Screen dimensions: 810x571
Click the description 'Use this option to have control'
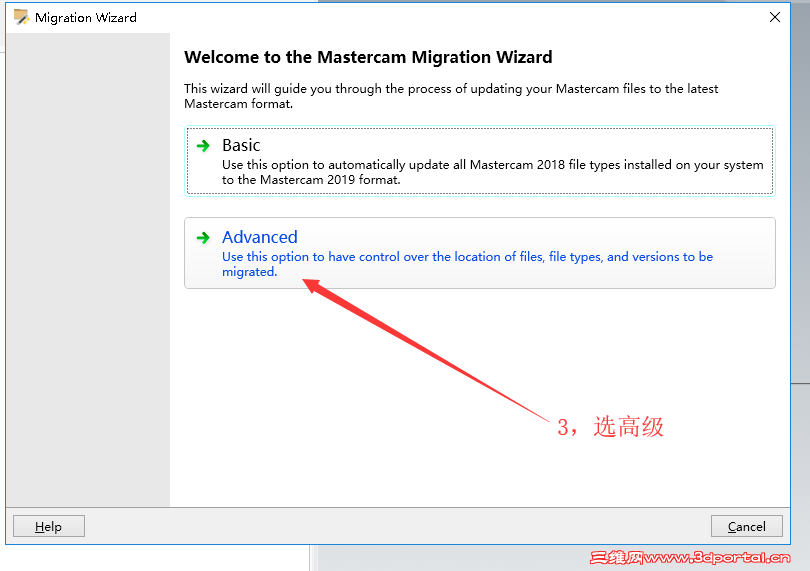311,257
